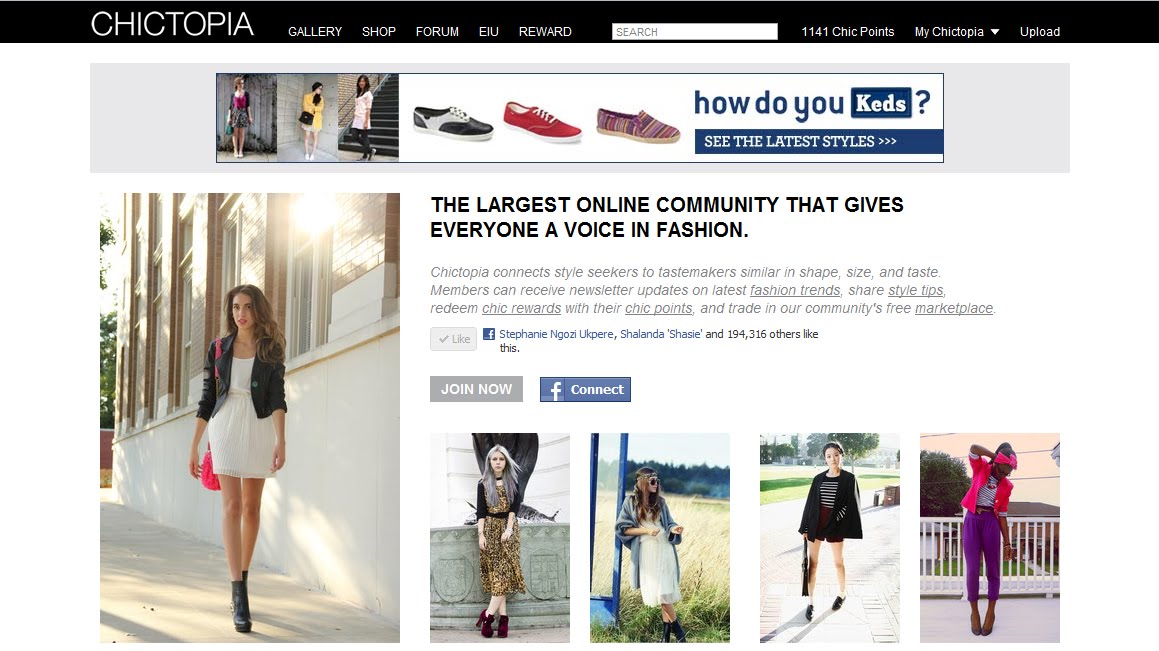Click '194,316 others like this' text

(x=772, y=334)
